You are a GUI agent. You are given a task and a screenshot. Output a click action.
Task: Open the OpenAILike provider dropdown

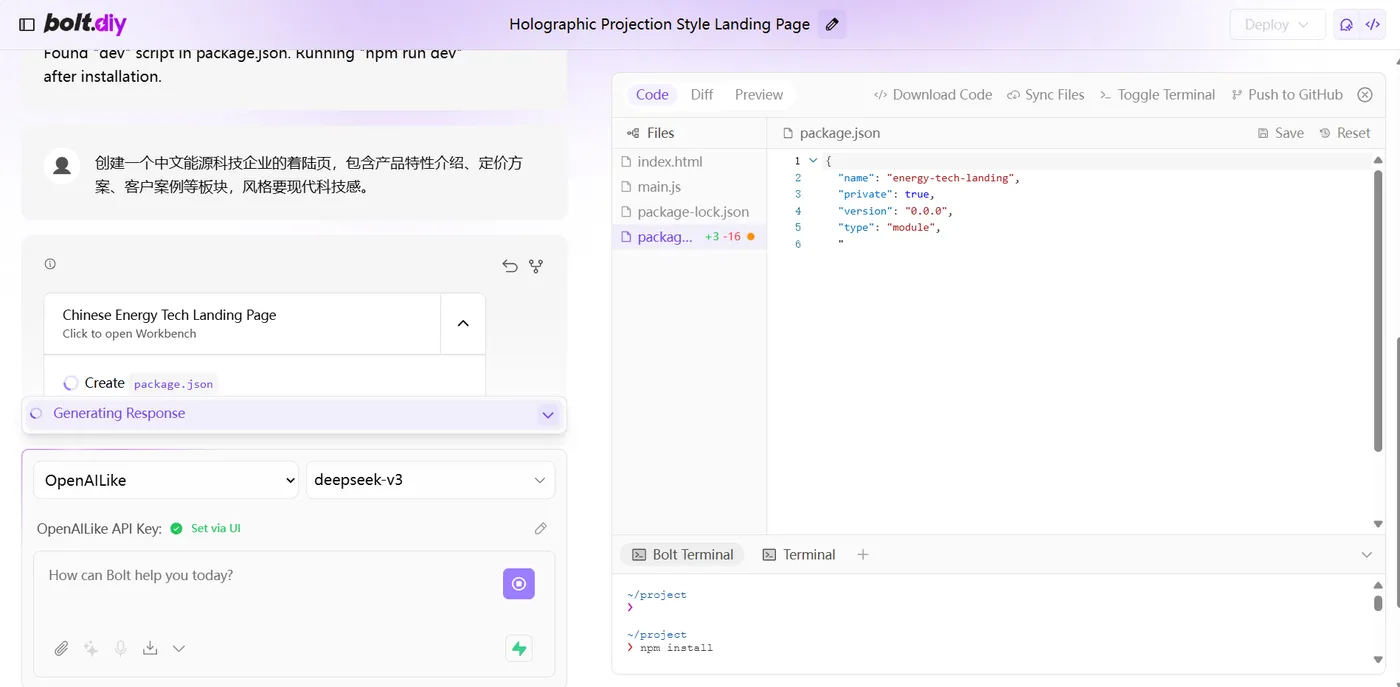click(x=166, y=480)
